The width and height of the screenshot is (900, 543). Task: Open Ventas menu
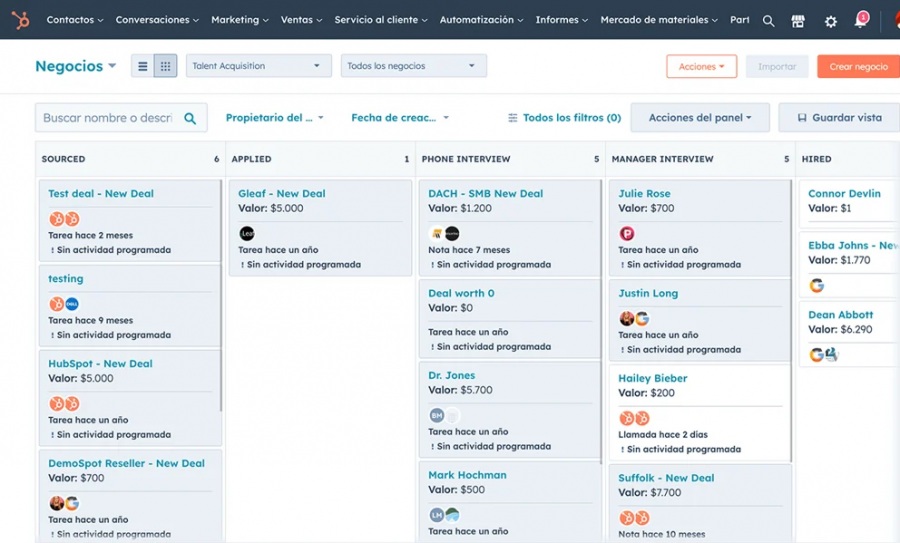[301, 20]
